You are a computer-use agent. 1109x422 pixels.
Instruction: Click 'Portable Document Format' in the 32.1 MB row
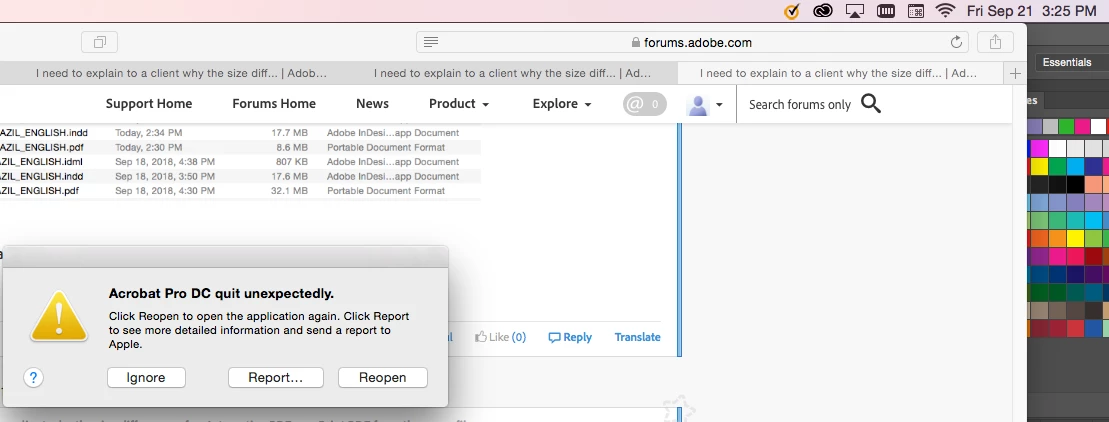pyautogui.click(x=385, y=190)
